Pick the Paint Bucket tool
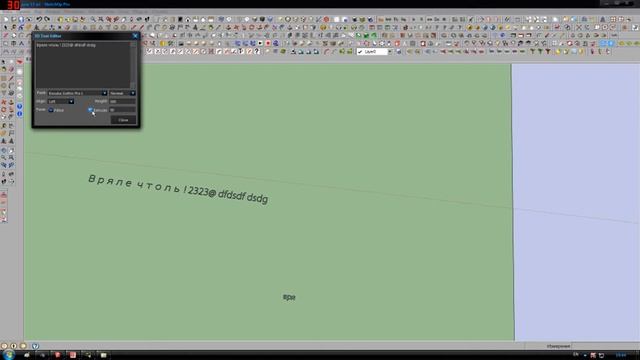This screenshot has height=360, width=640. (x=4, y=69)
